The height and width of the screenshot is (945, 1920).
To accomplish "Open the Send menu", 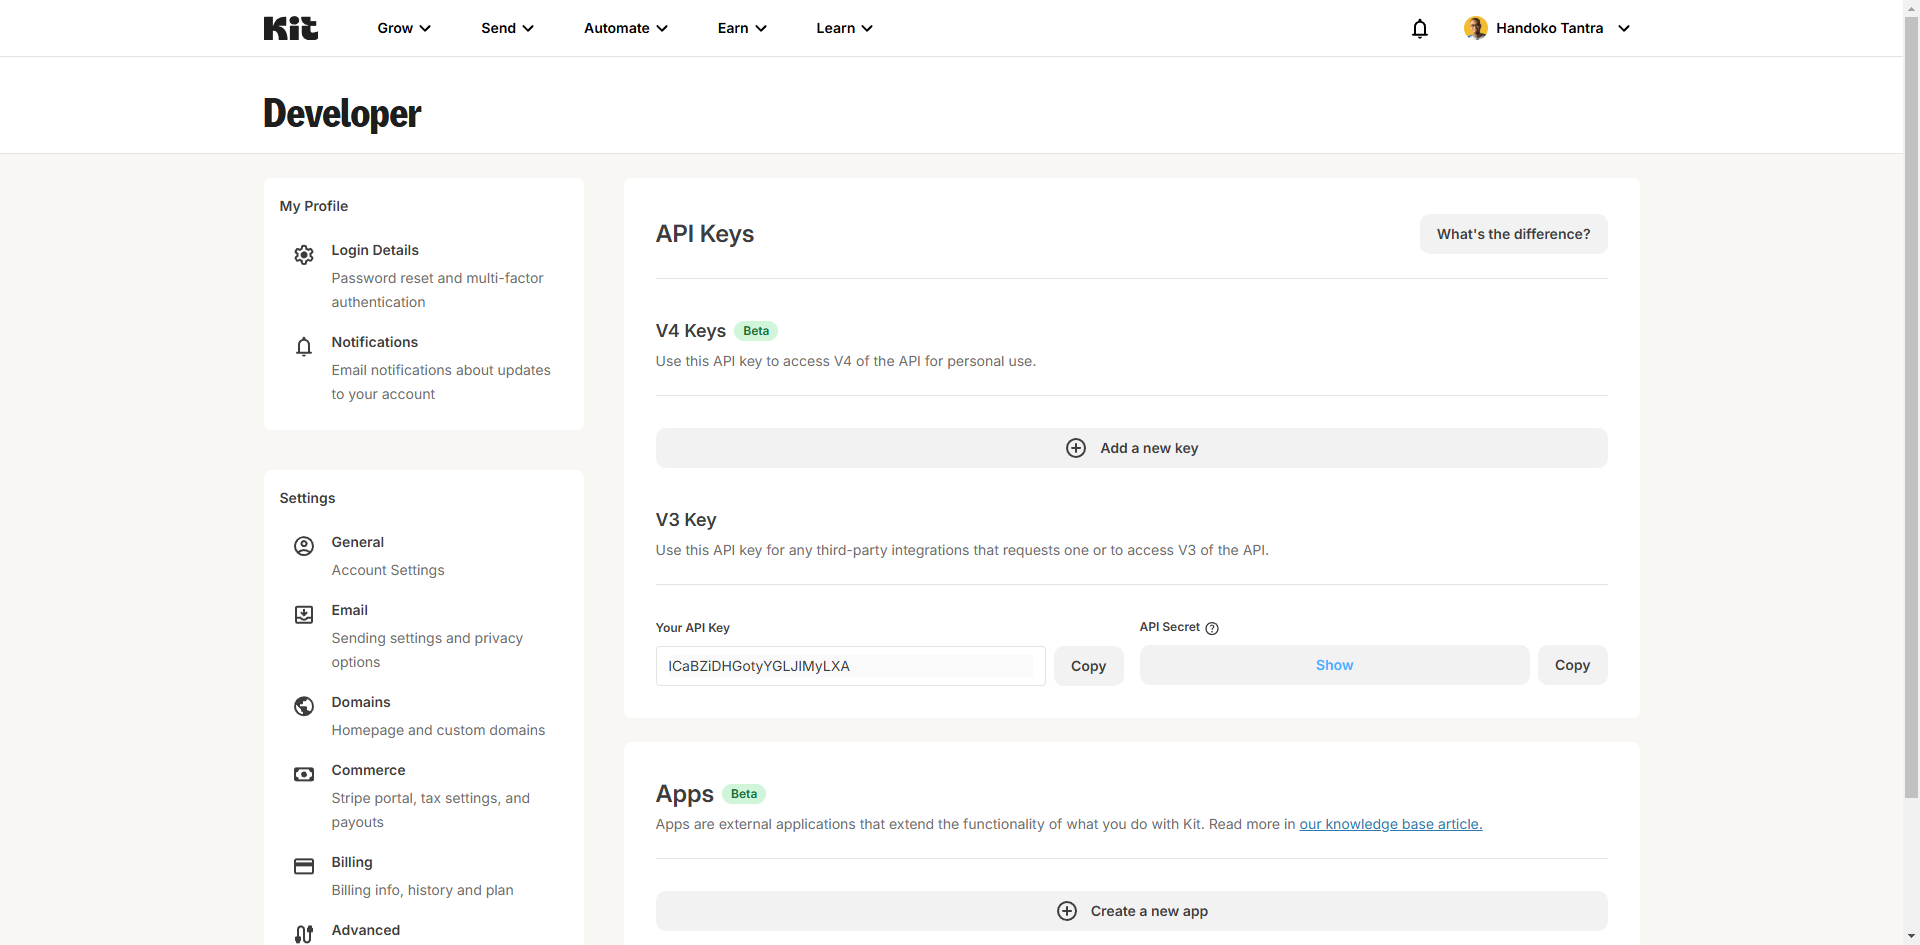I will (507, 28).
